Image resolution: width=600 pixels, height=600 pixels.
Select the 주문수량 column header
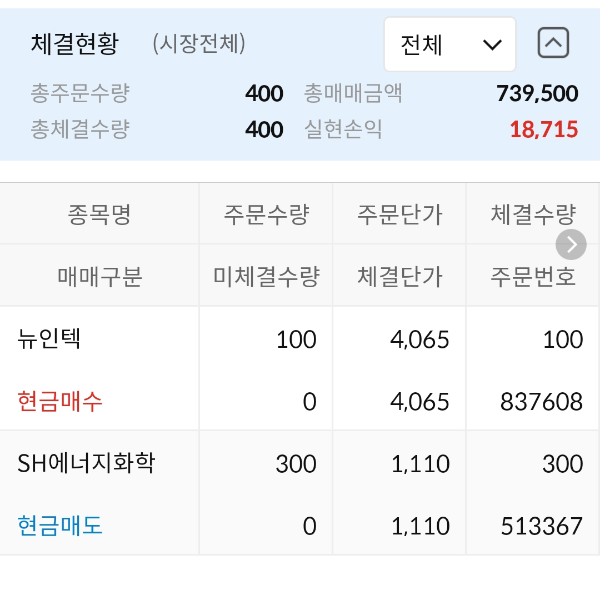click(x=266, y=214)
